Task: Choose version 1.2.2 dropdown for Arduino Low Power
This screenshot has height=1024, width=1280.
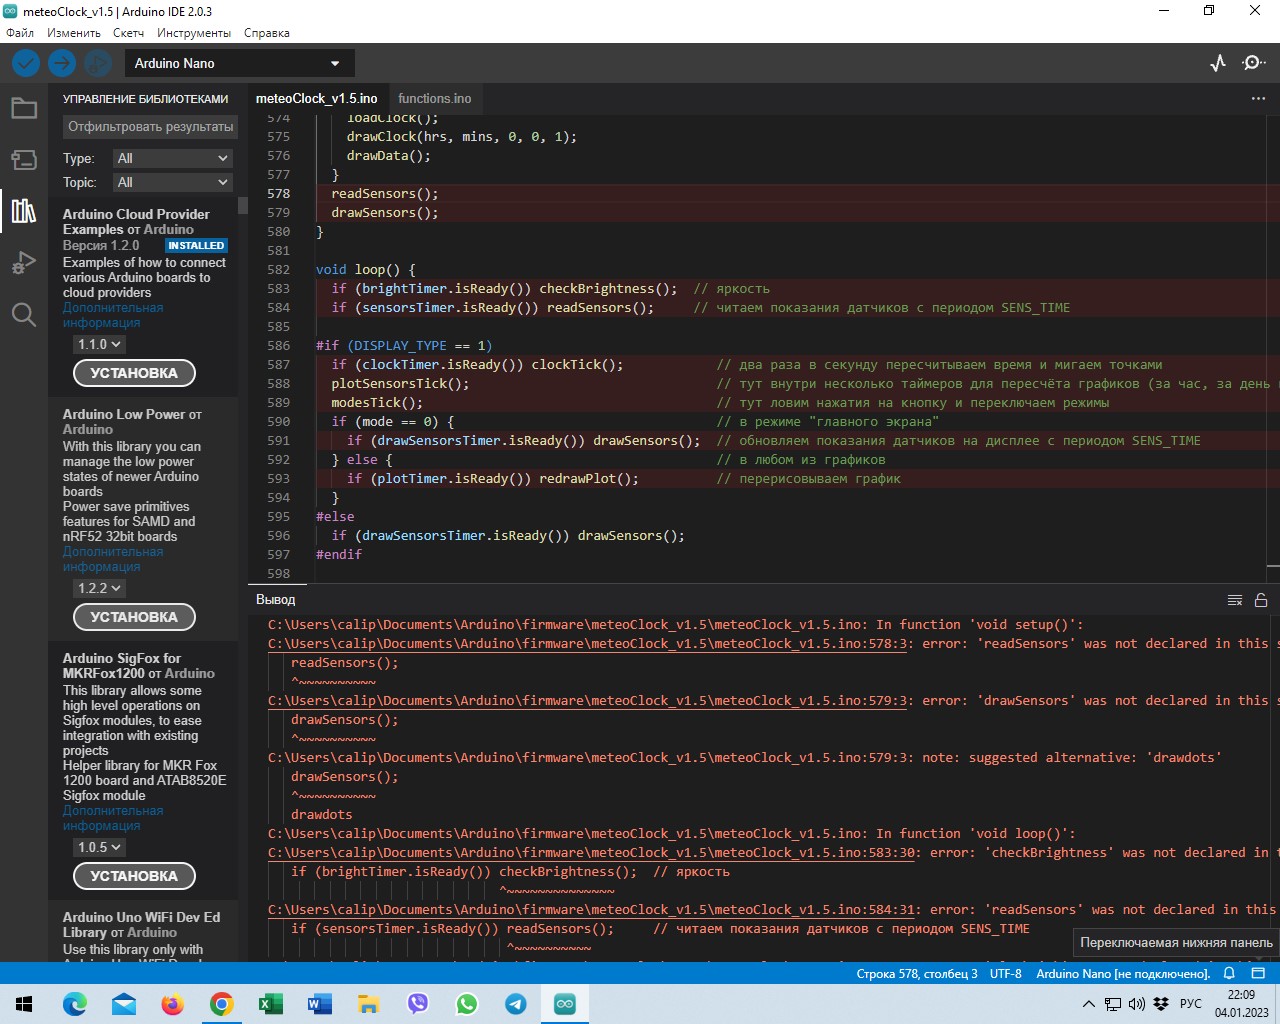Action: point(99,588)
